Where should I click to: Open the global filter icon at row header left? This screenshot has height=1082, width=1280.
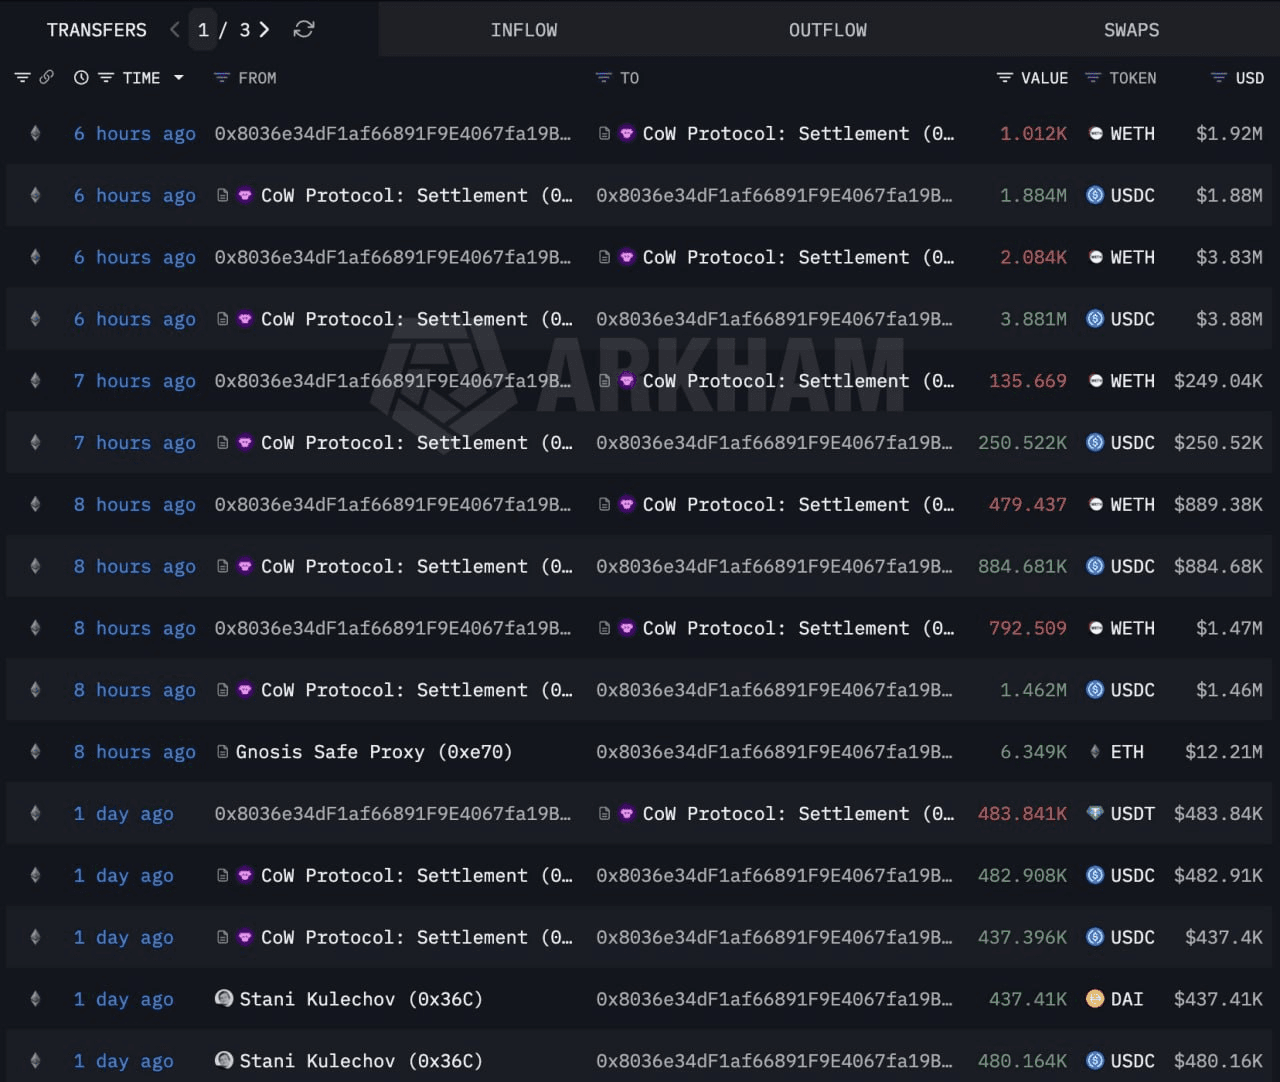22,77
